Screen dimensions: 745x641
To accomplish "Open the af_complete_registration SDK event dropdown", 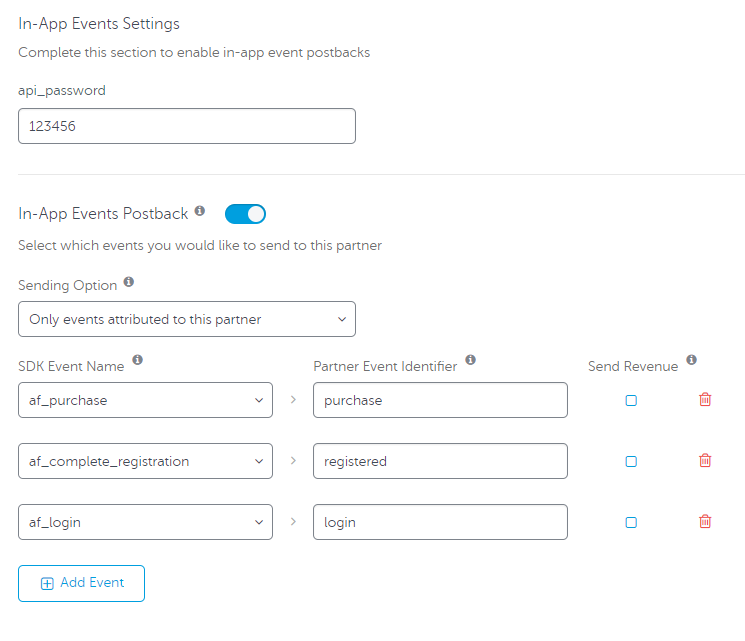I will click(145, 461).
